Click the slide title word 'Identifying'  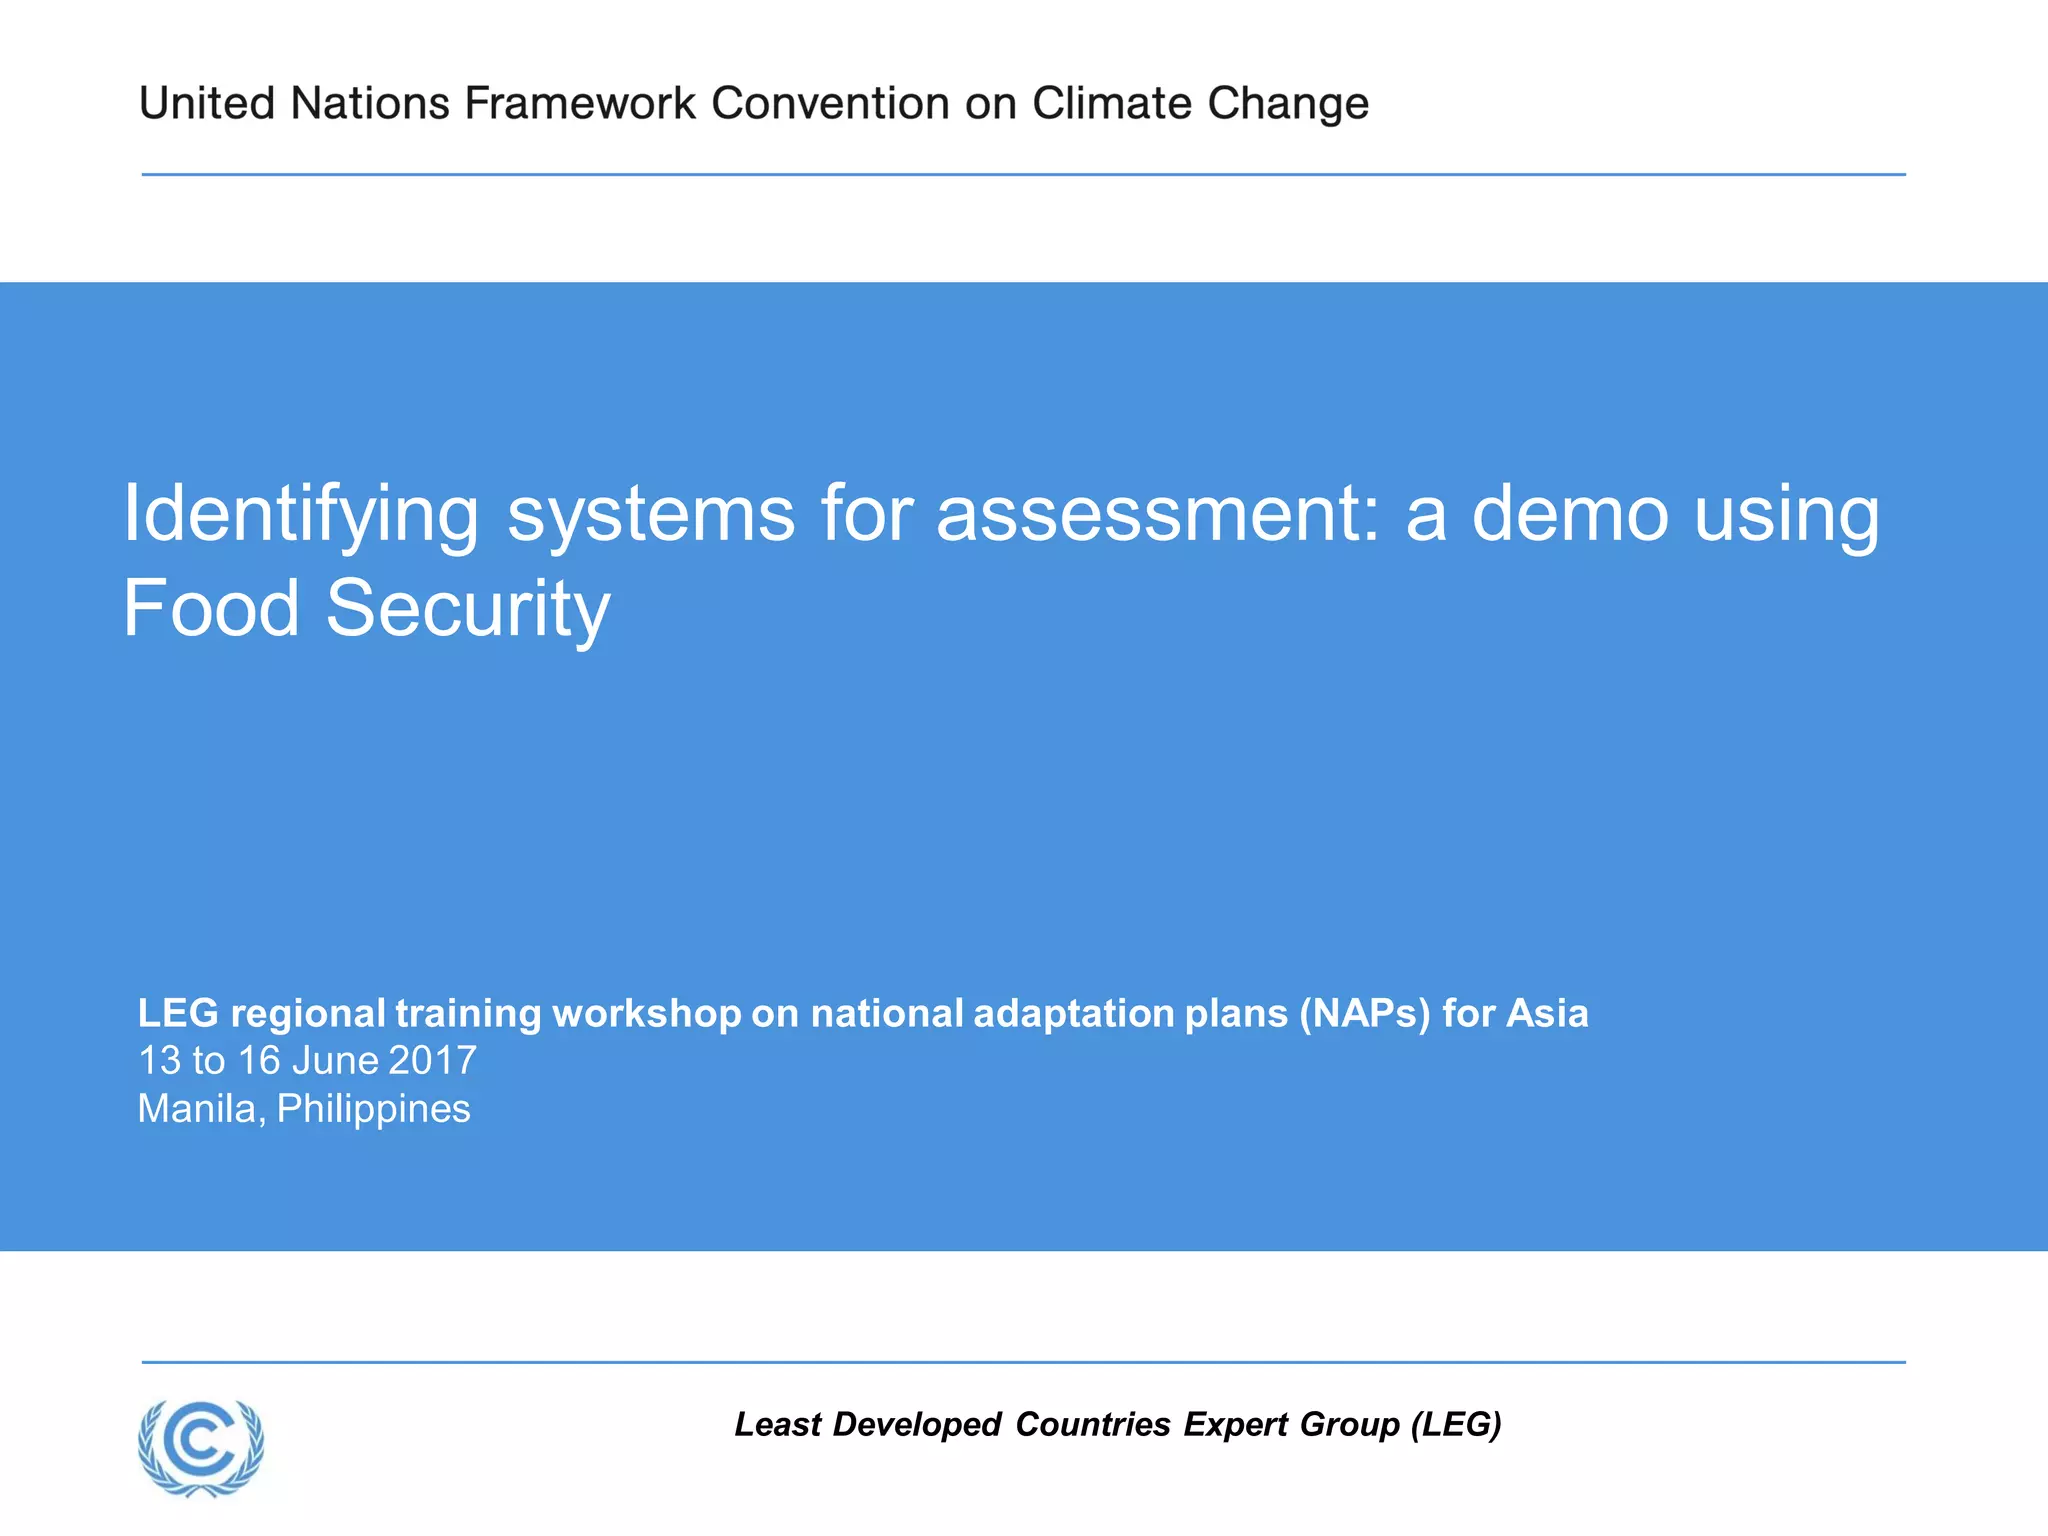click(x=300, y=514)
